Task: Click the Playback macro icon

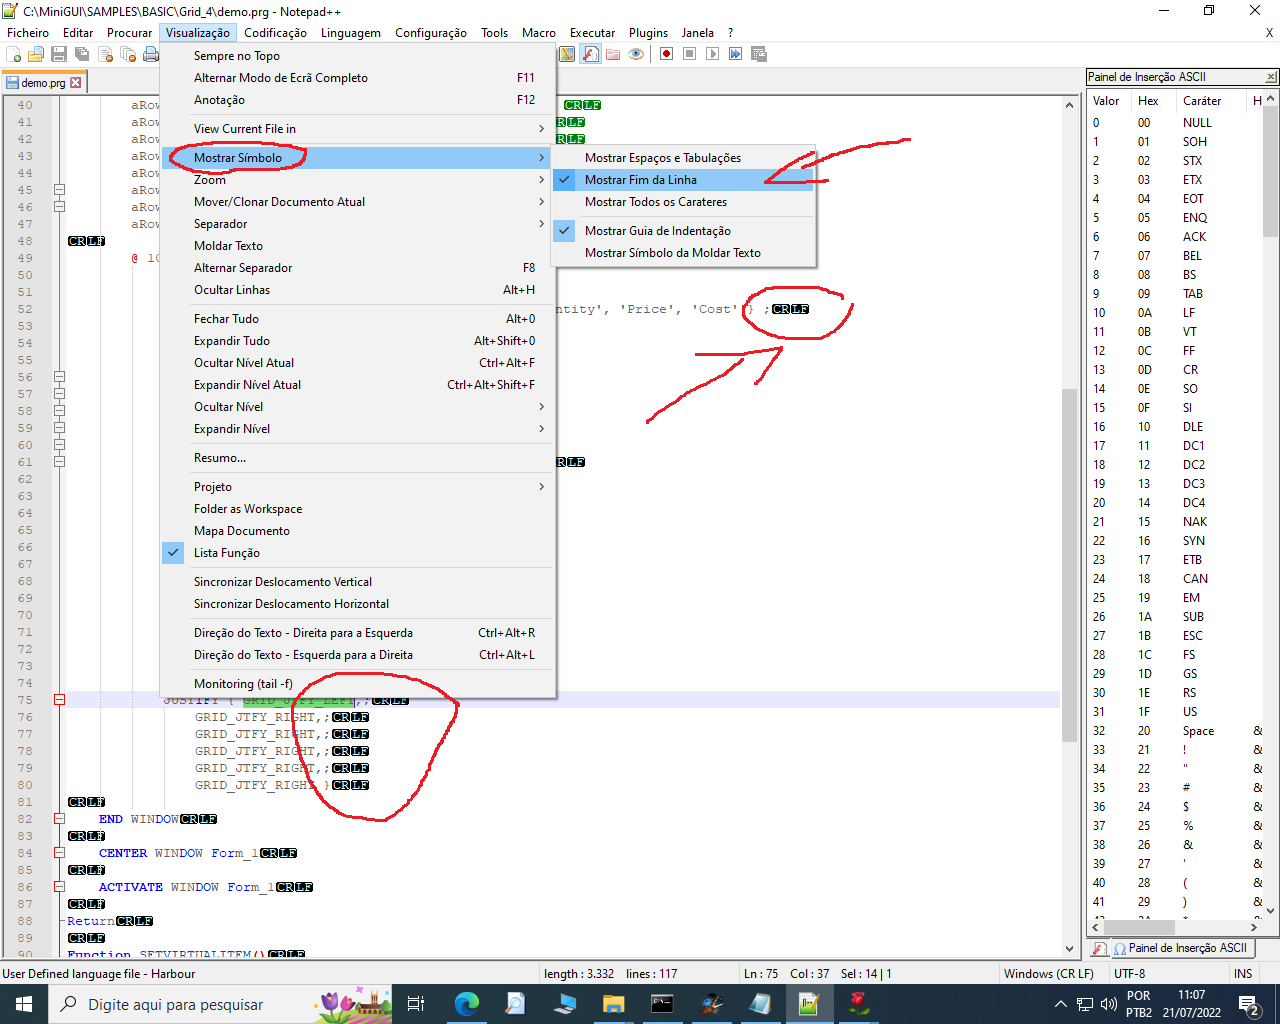Action: 712,54
